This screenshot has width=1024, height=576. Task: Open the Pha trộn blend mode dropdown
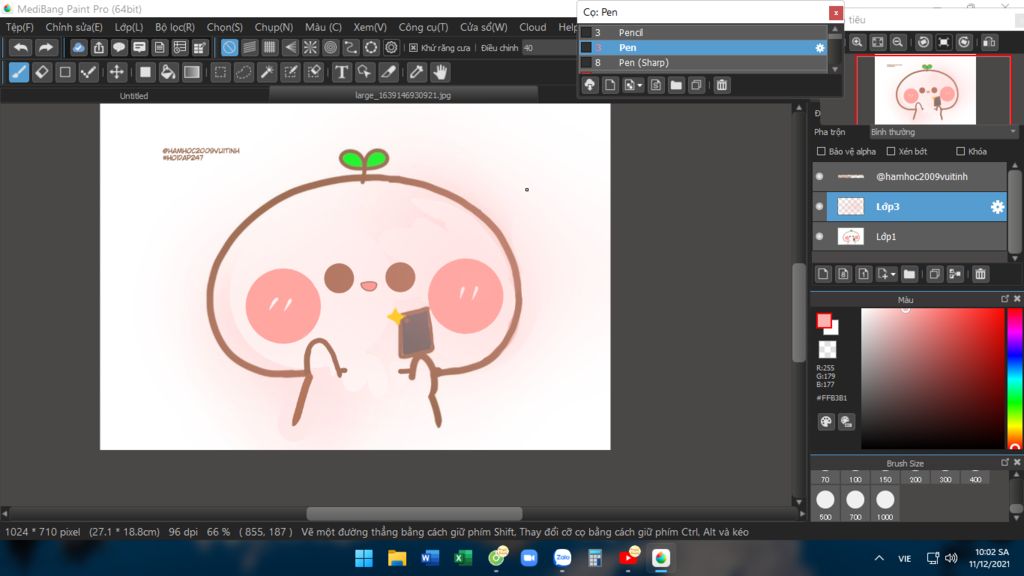[943, 132]
